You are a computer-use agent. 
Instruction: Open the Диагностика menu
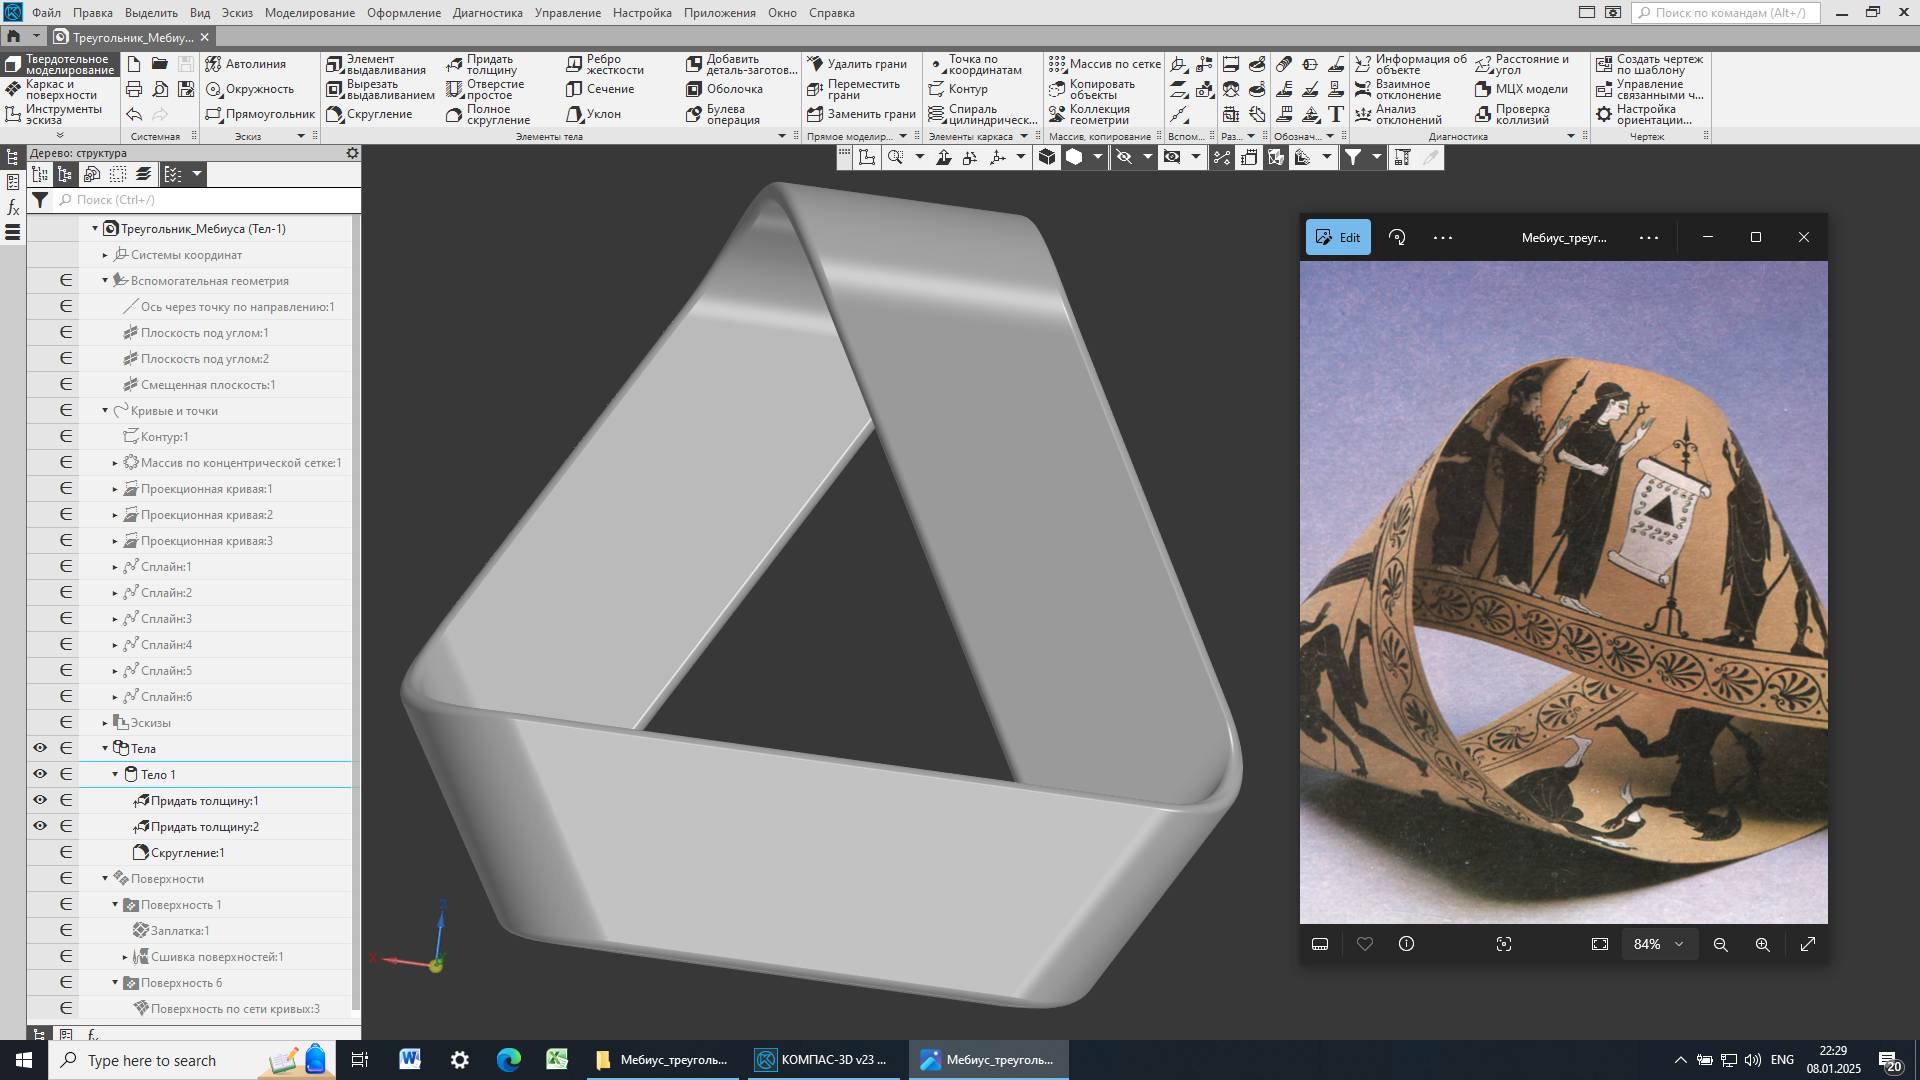[487, 13]
